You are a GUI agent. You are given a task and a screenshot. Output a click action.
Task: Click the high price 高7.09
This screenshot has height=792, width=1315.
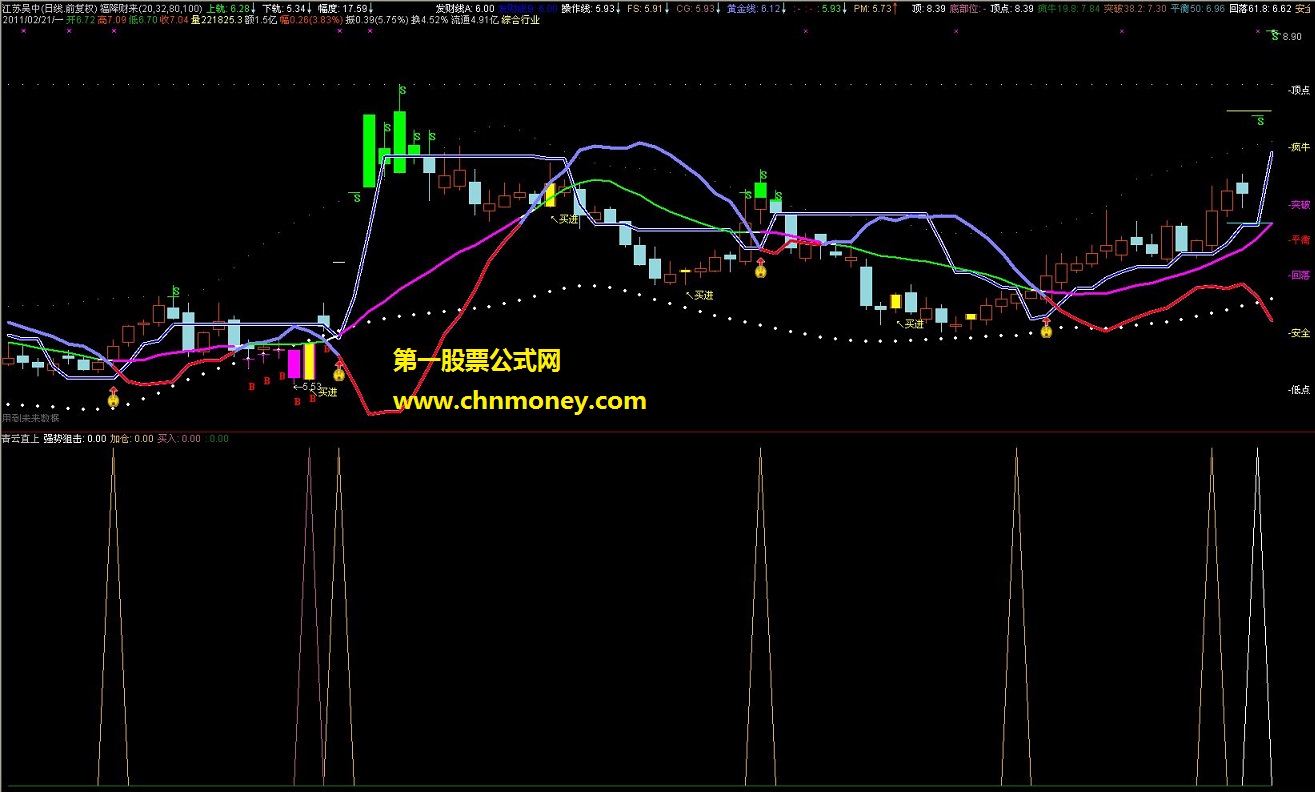point(112,19)
